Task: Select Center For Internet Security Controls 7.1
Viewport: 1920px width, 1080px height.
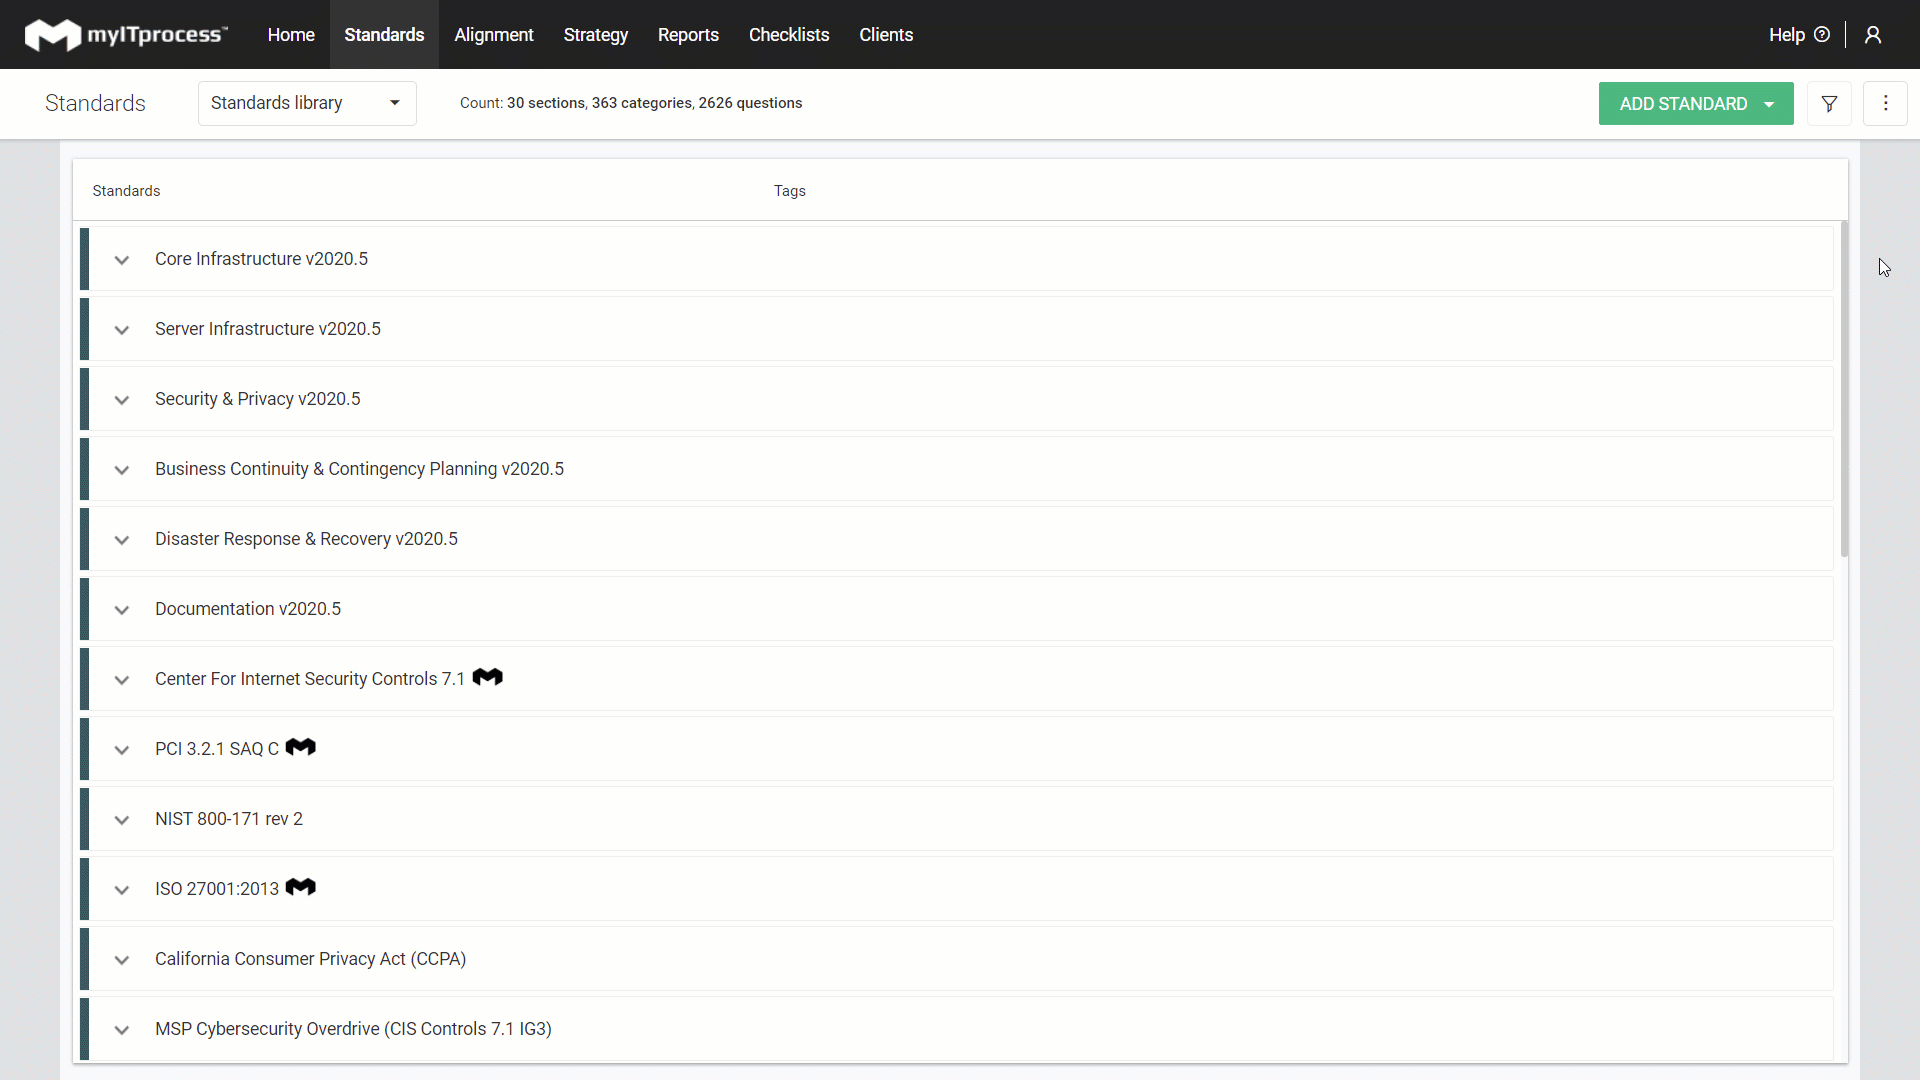Action: (310, 679)
